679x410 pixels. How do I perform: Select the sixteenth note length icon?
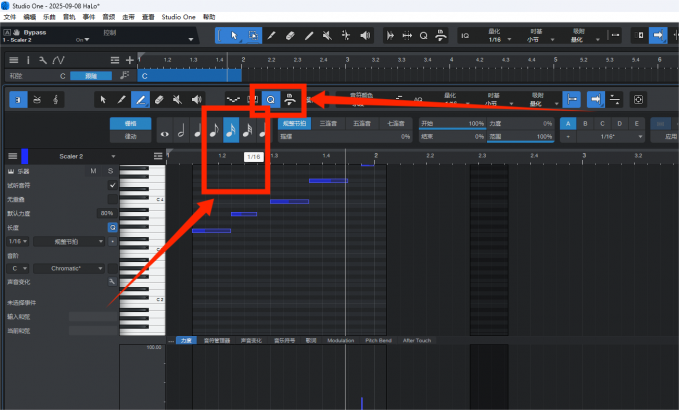tap(229, 131)
